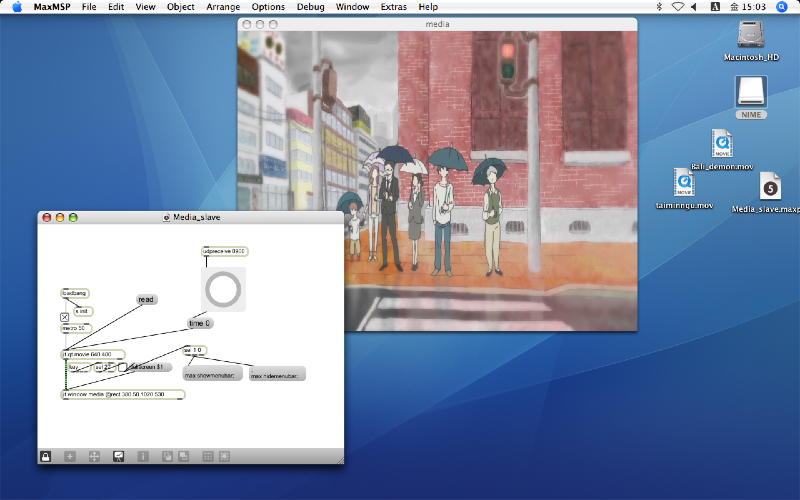The image size is (800, 500).
Task: Click the 'time 0' message box
Action: coord(199,323)
